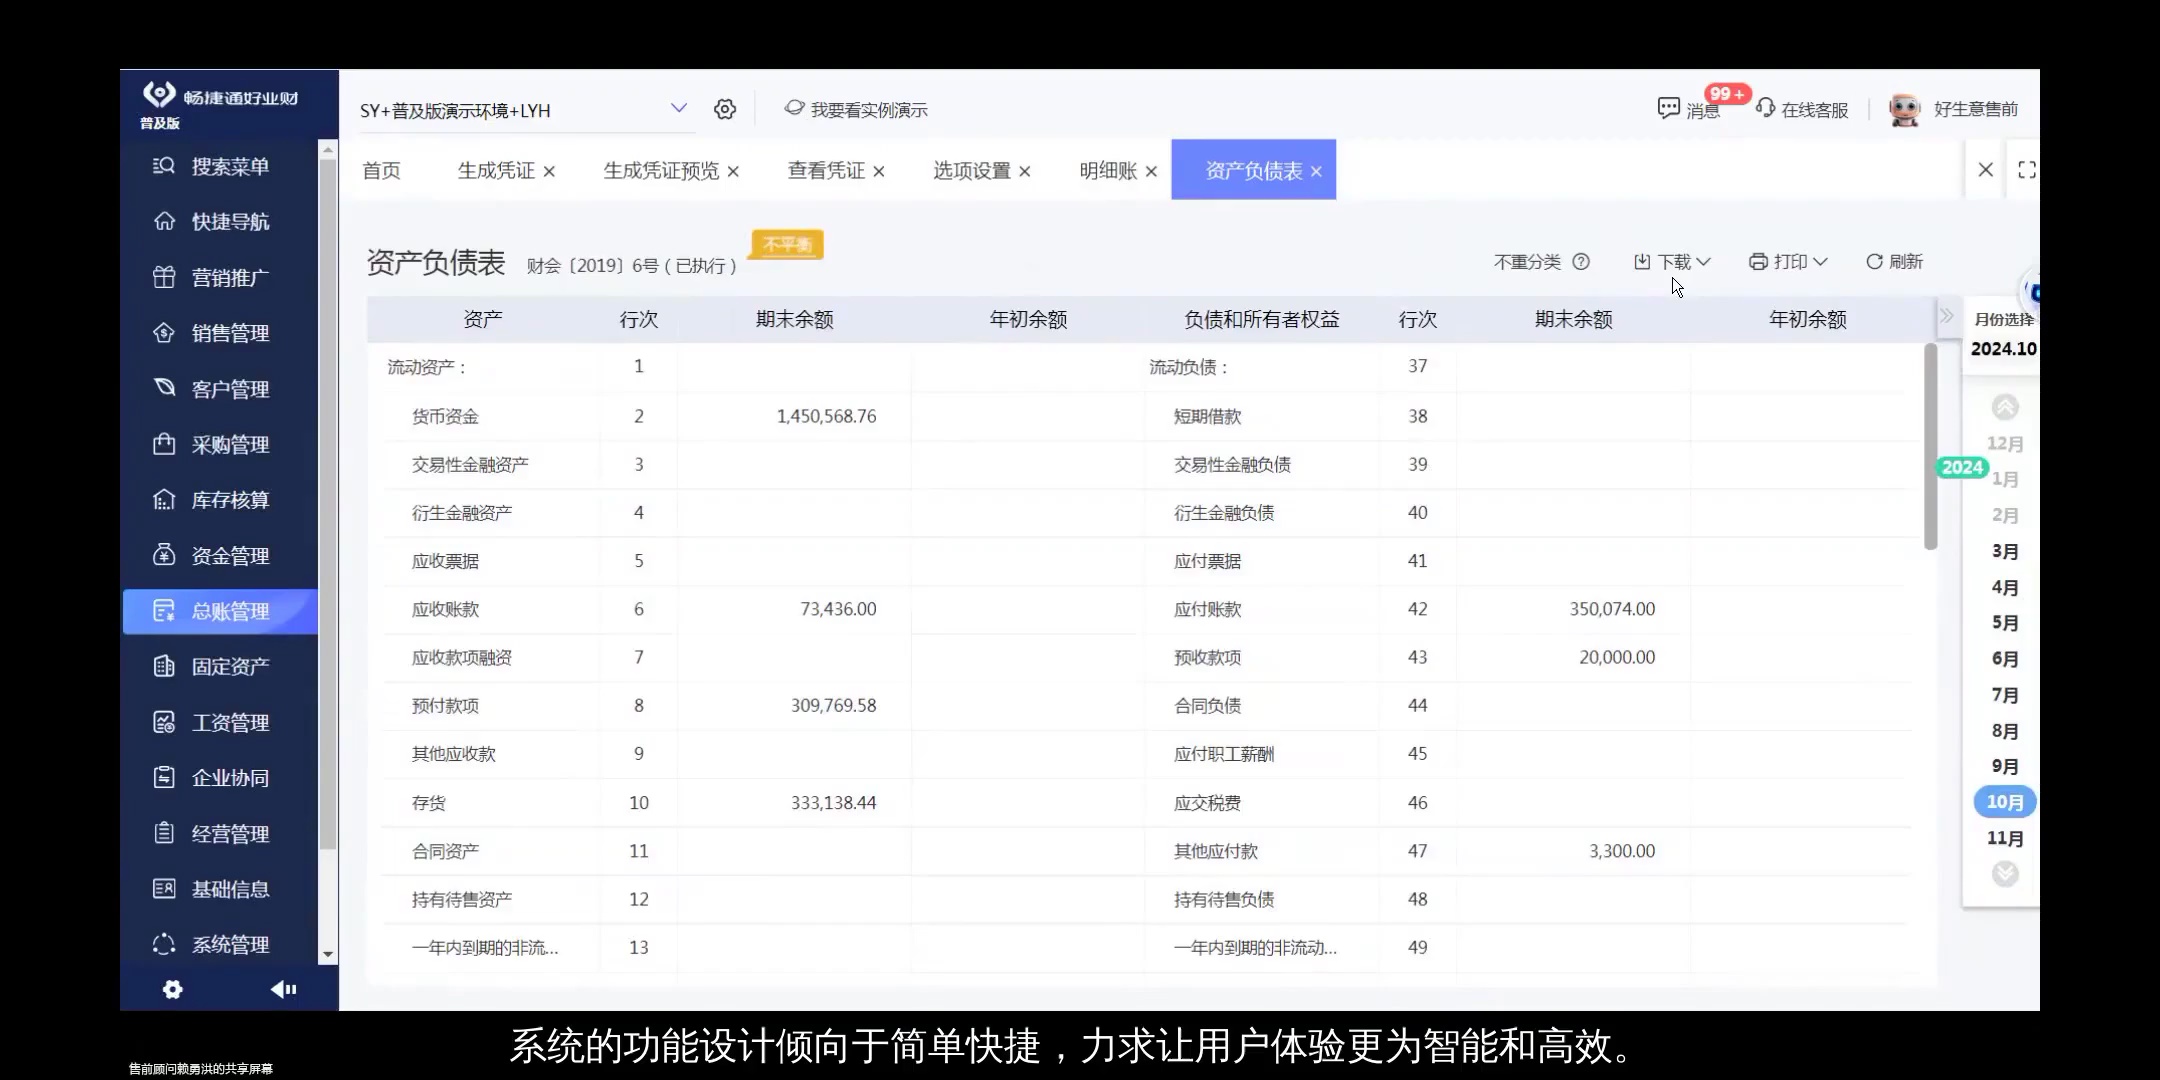2160x1080 pixels.
Task: Select 10月 in the month picker
Action: tap(2004, 801)
